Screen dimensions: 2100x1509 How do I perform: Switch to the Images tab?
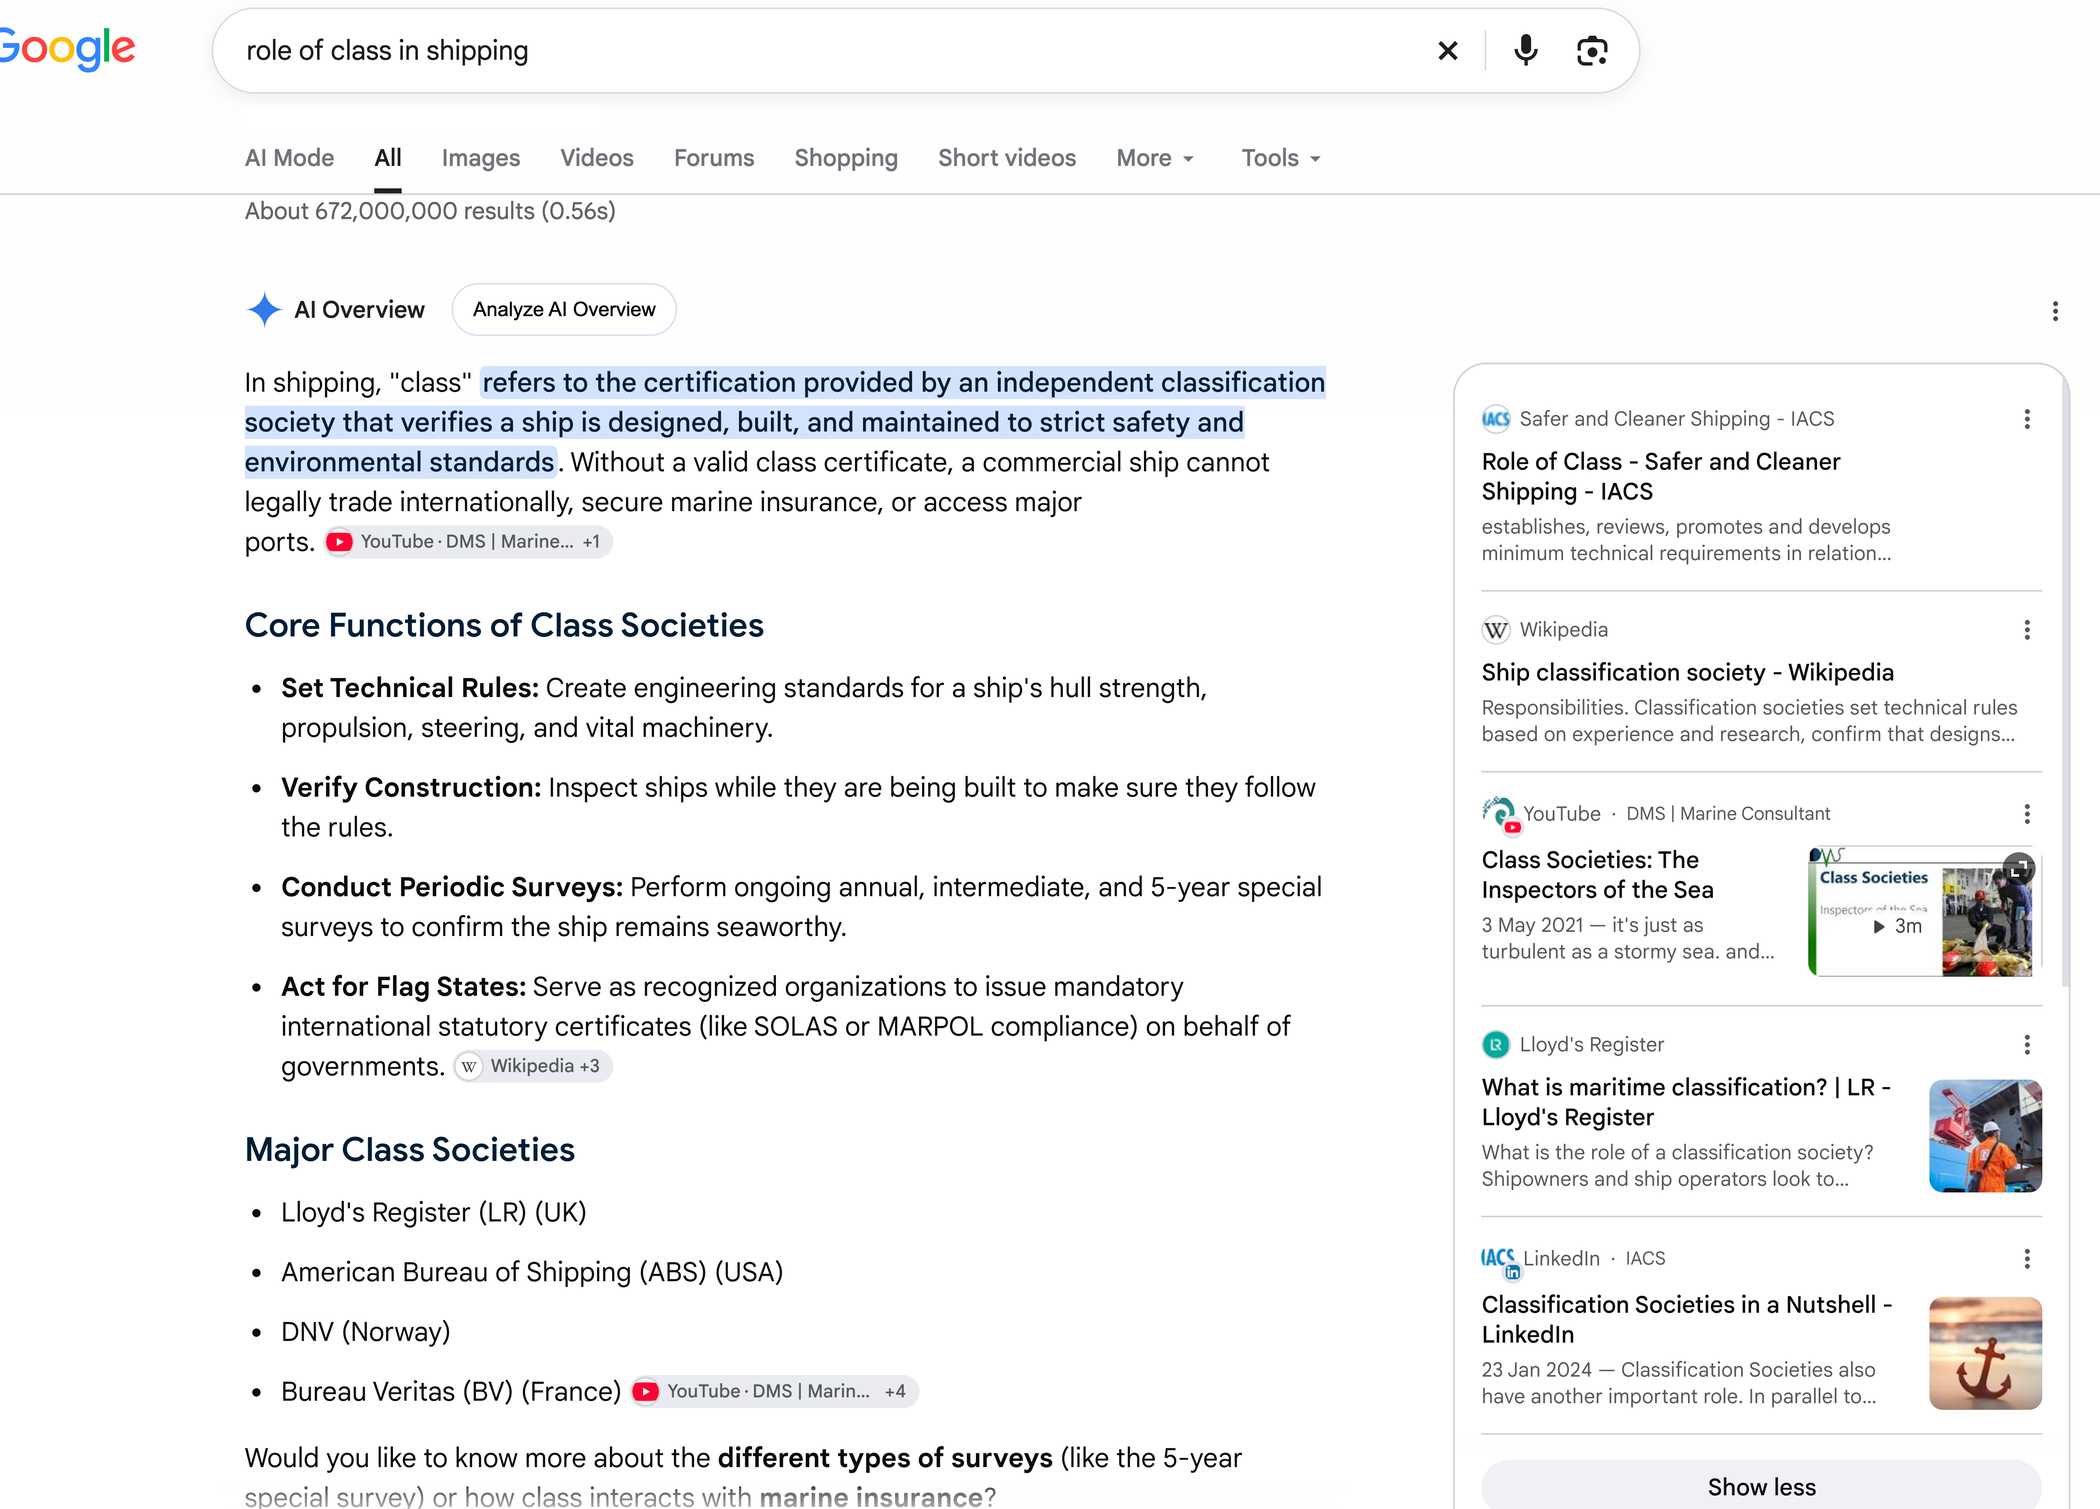(481, 158)
